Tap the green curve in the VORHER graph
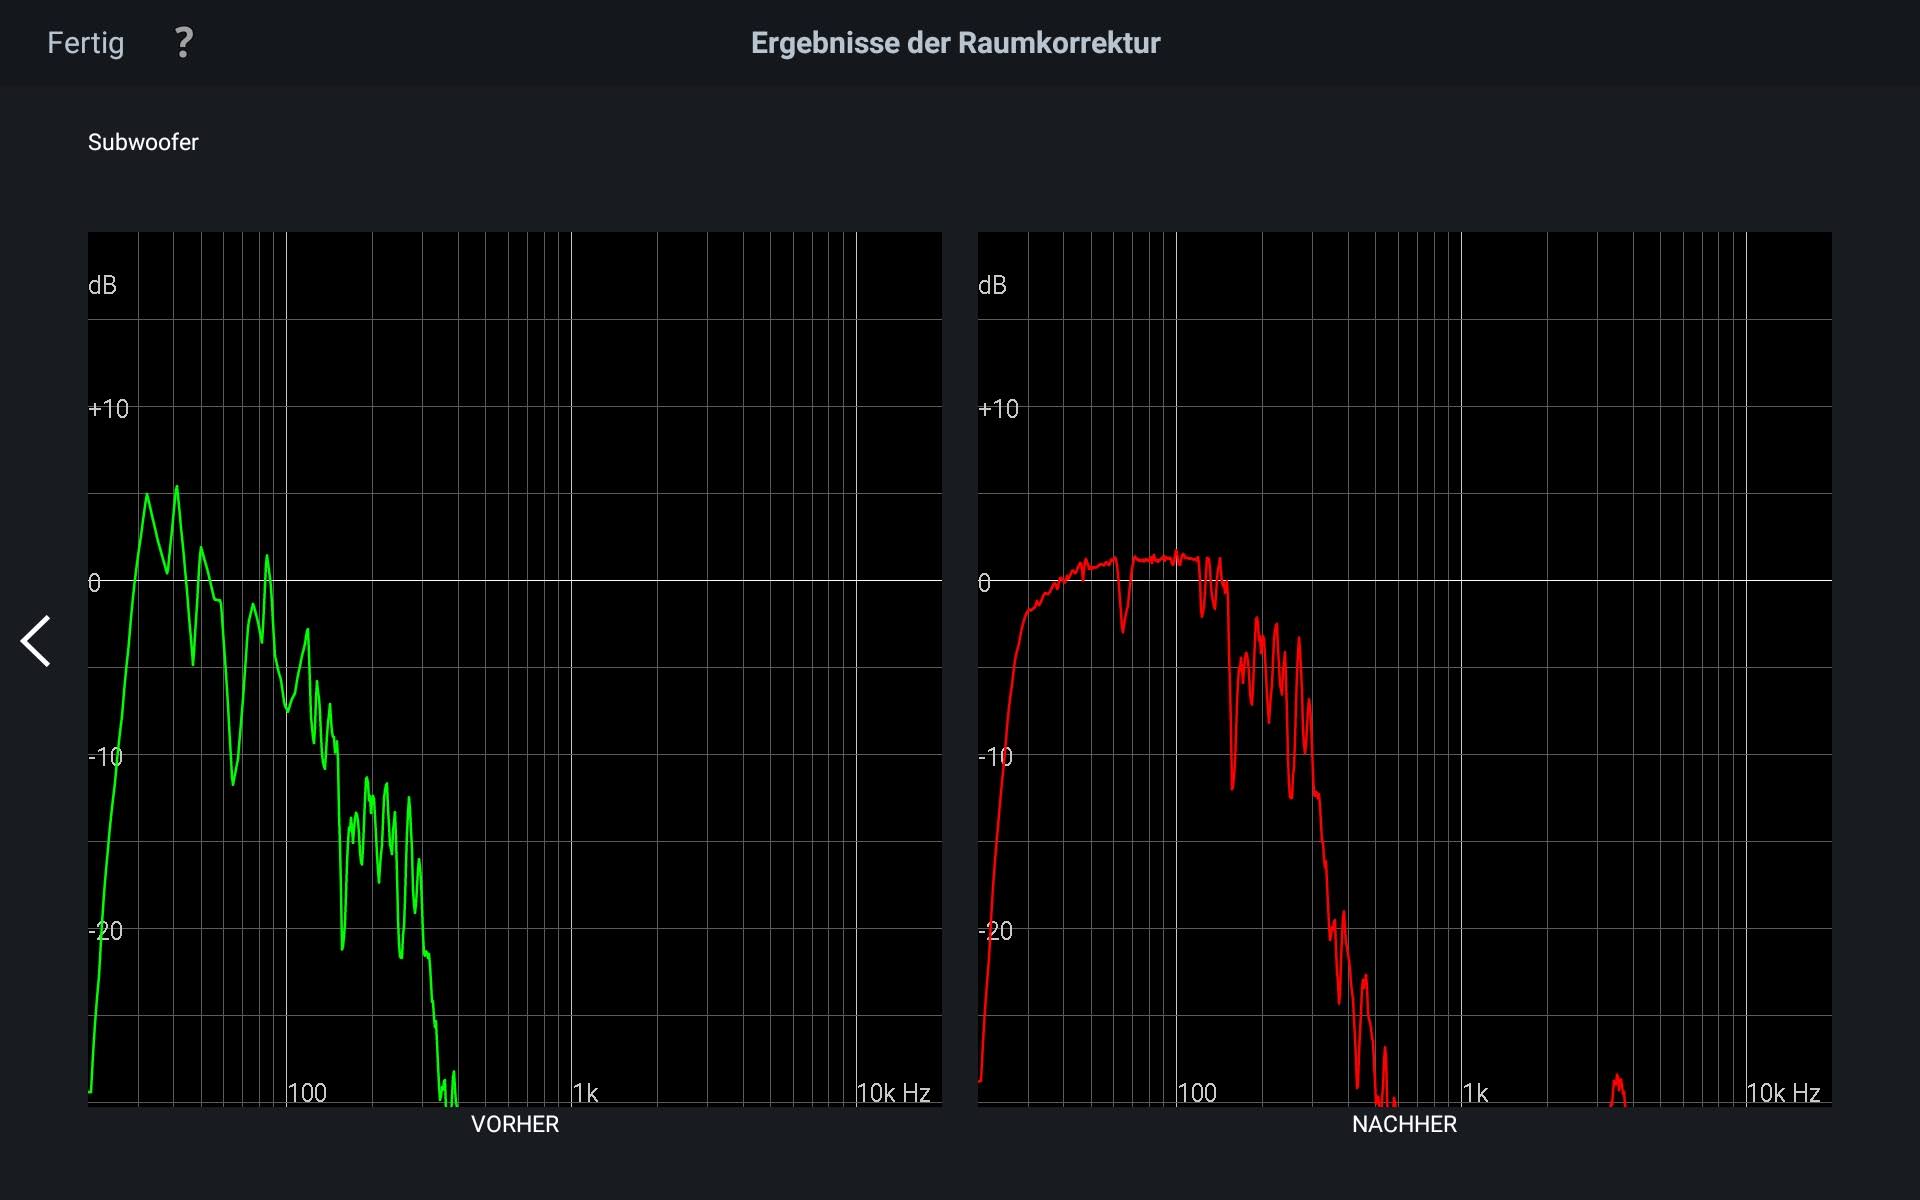 click(x=147, y=497)
